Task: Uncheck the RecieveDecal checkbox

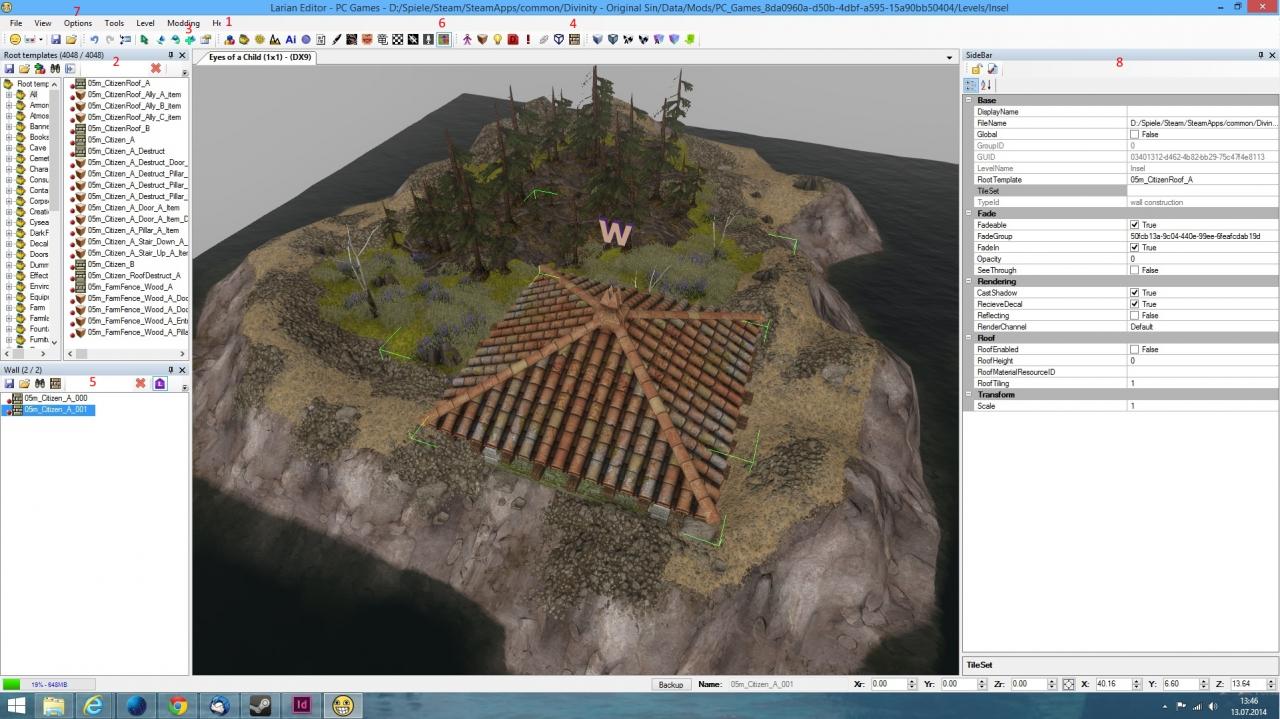Action: pyautogui.click(x=1134, y=304)
